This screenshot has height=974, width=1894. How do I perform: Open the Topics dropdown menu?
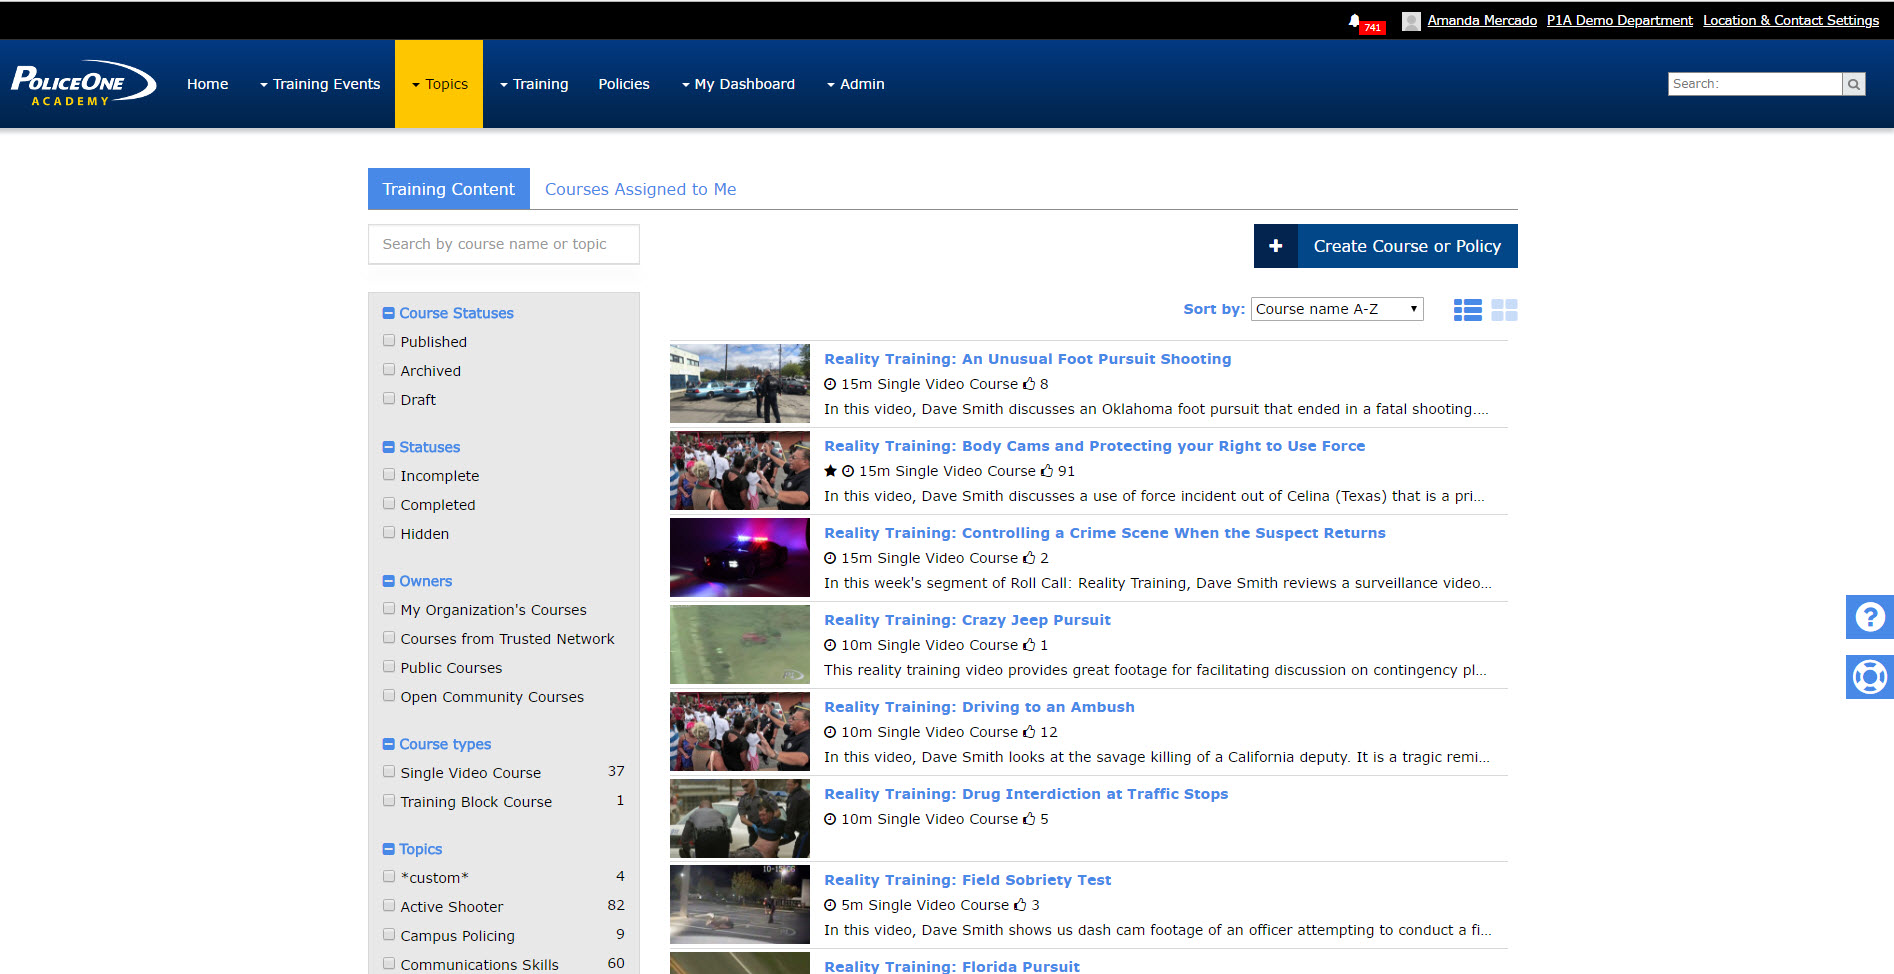[x=439, y=84]
